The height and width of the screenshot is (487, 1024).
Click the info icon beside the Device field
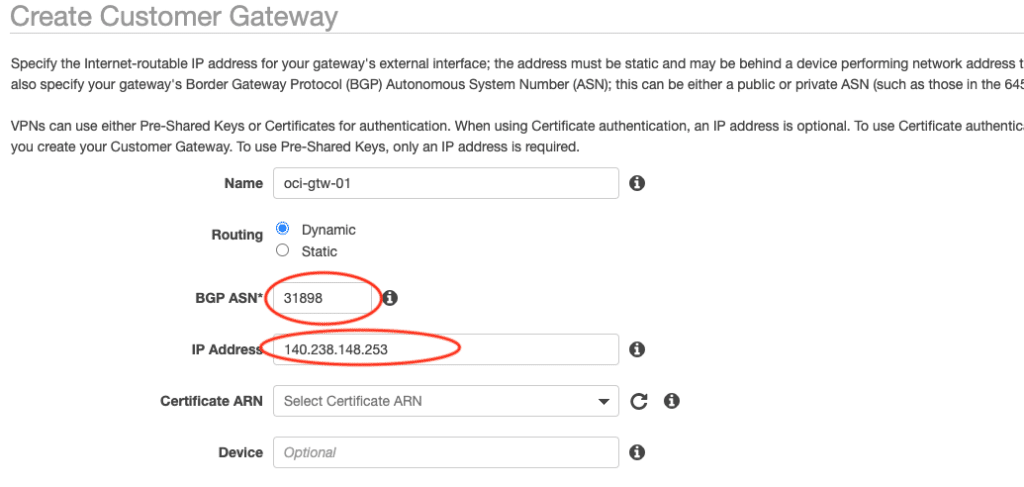point(636,452)
